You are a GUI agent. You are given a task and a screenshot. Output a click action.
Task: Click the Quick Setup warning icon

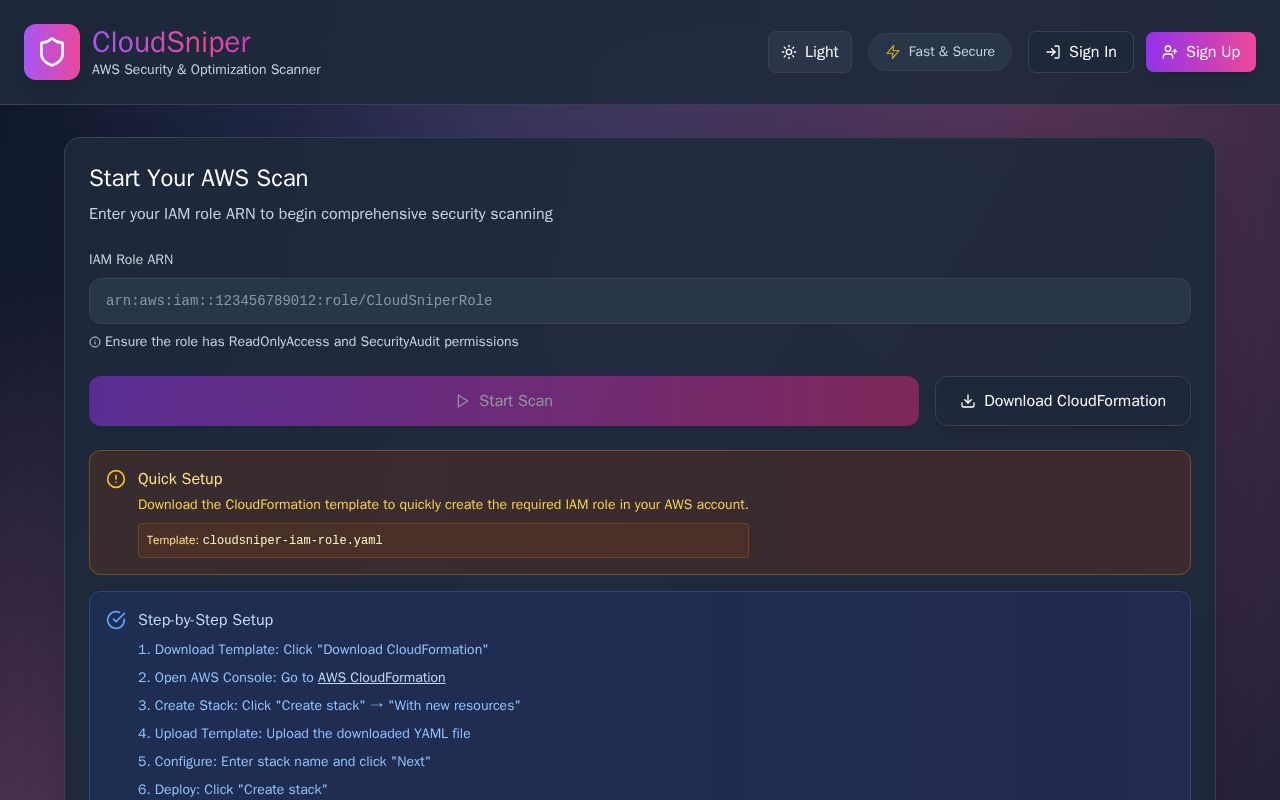pyautogui.click(x=116, y=479)
